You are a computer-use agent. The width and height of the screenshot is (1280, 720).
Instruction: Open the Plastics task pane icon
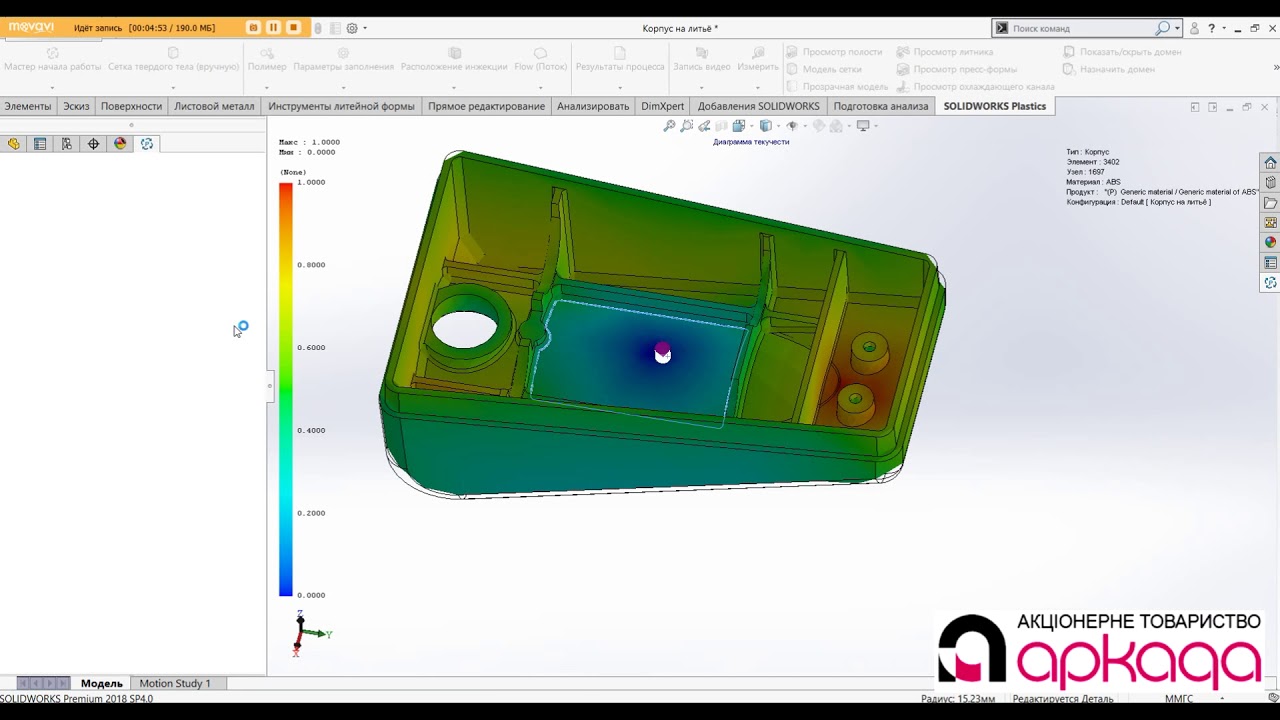pyautogui.click(x=1270, y=283)
